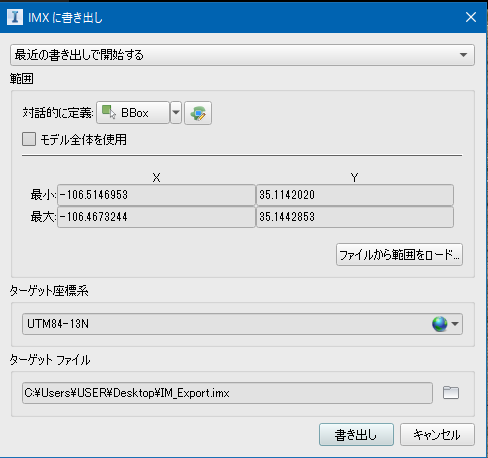Screen dimensions: 488x458
Task: Click the minimum Y value field
Action: click(x=355, y=195)
